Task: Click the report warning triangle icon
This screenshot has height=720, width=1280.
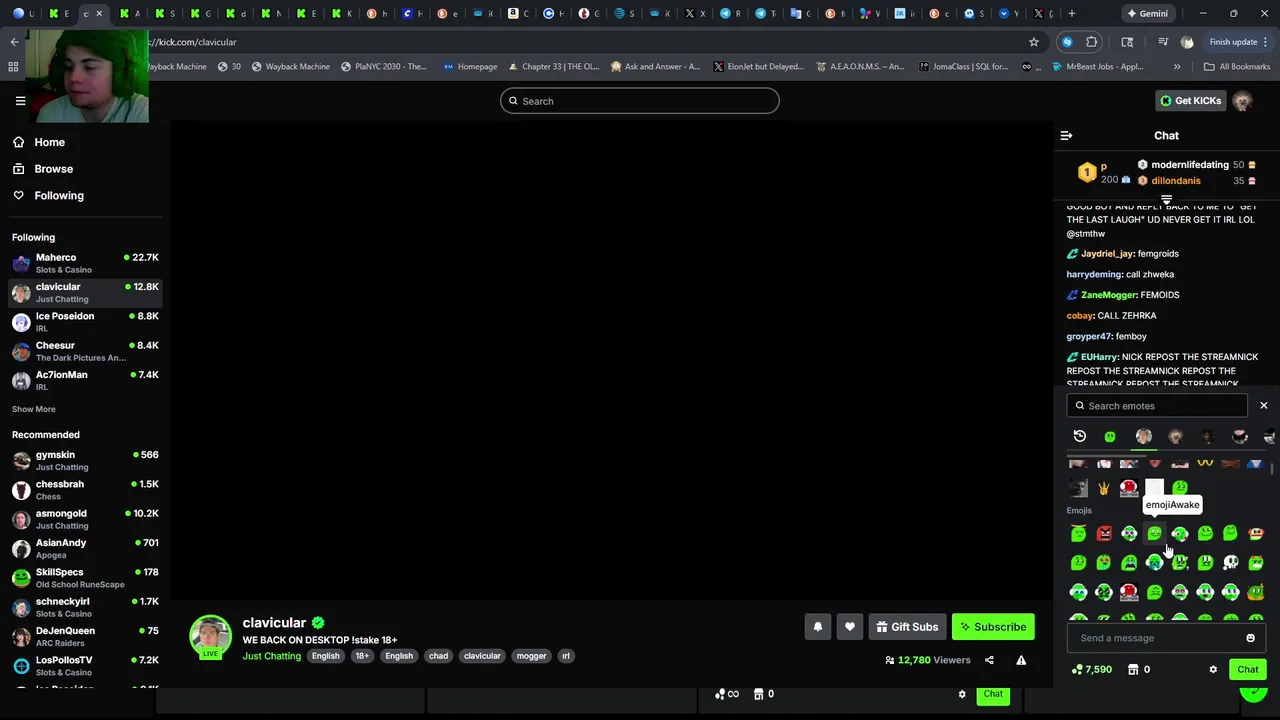Action: pos(1021,660)
